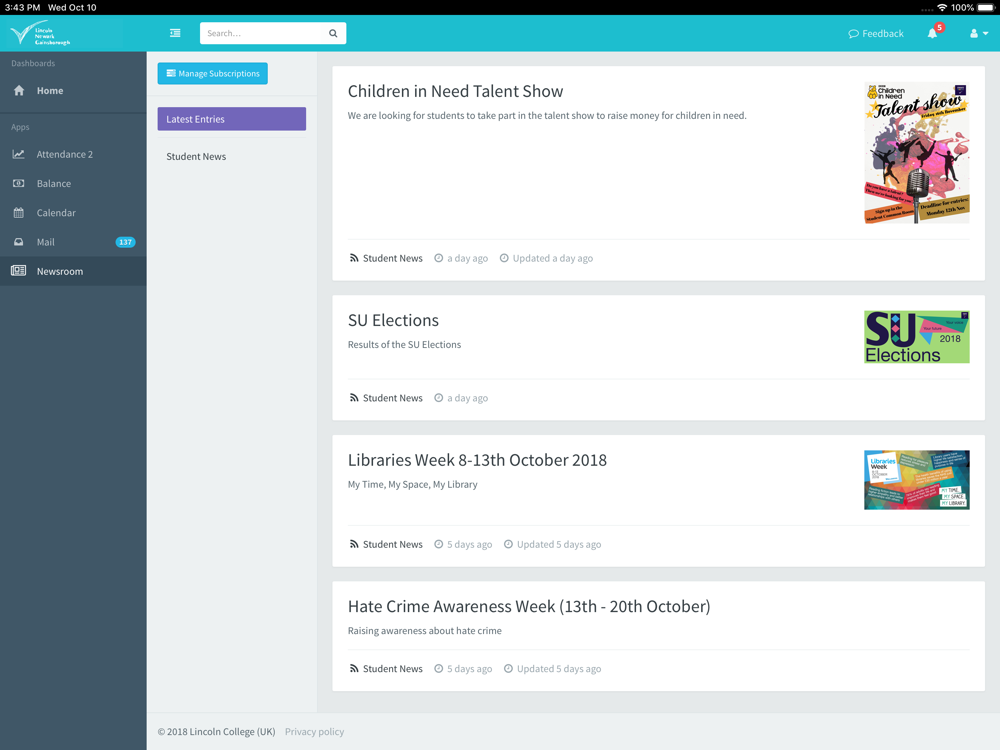Viewport: 1000px width, 750px height.
Task: Click RSS icon under Talent Show article
Action: click(354, 258)
